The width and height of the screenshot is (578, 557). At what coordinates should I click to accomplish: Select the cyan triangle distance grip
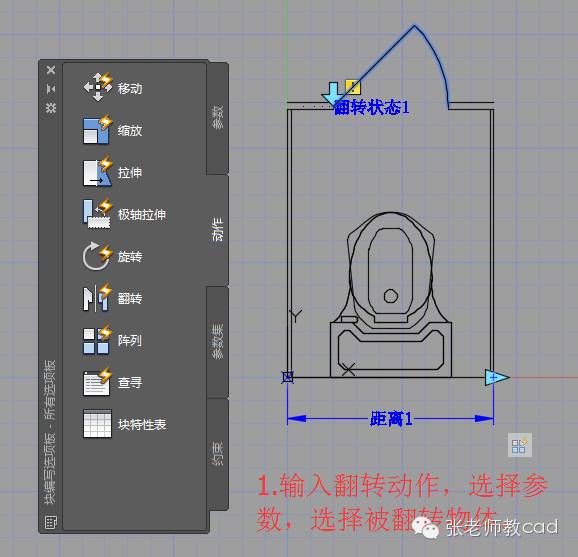tap(497, 377)
